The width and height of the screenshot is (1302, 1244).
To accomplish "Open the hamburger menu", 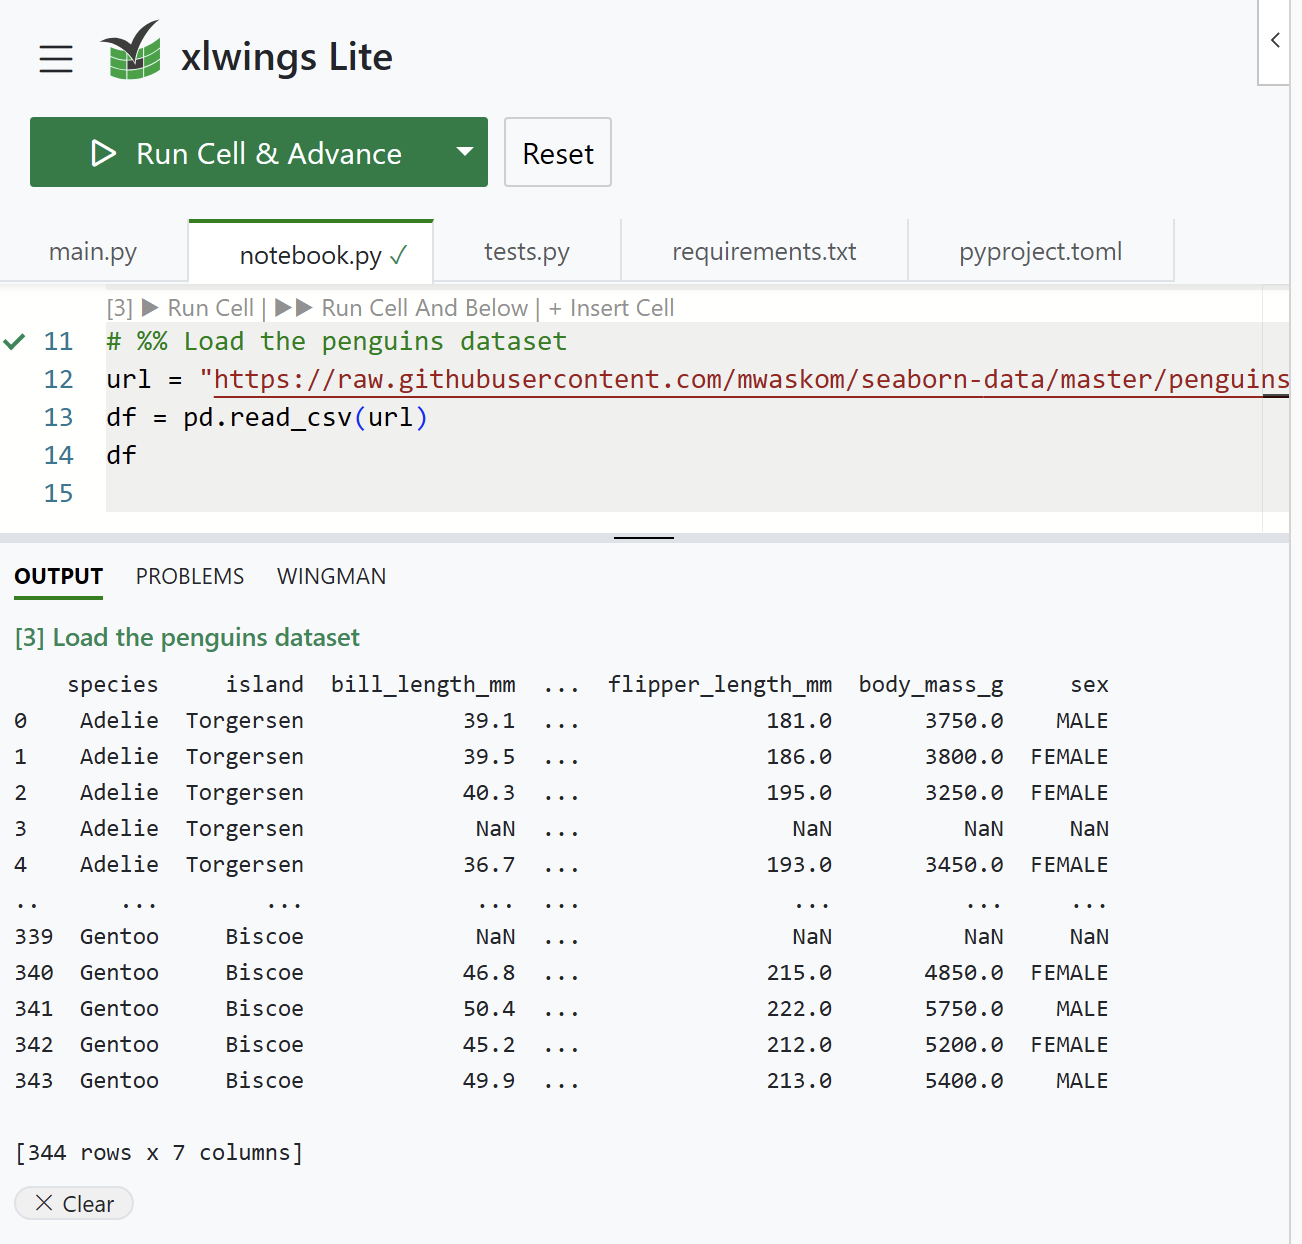I will [x=56, y=59].
